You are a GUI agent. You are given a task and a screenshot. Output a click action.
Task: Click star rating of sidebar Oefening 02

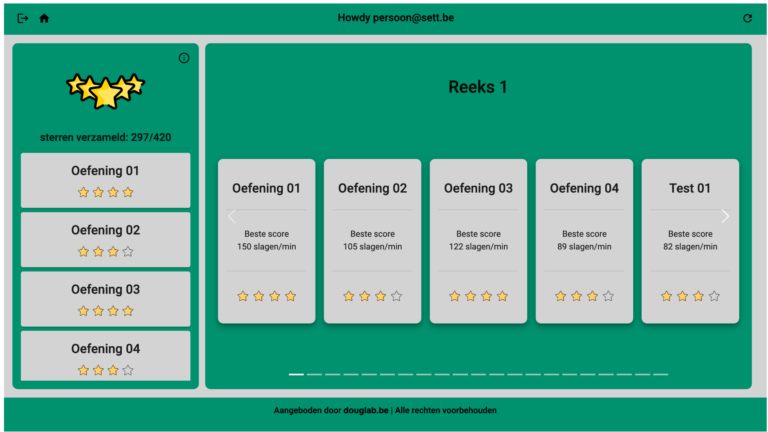105,252
